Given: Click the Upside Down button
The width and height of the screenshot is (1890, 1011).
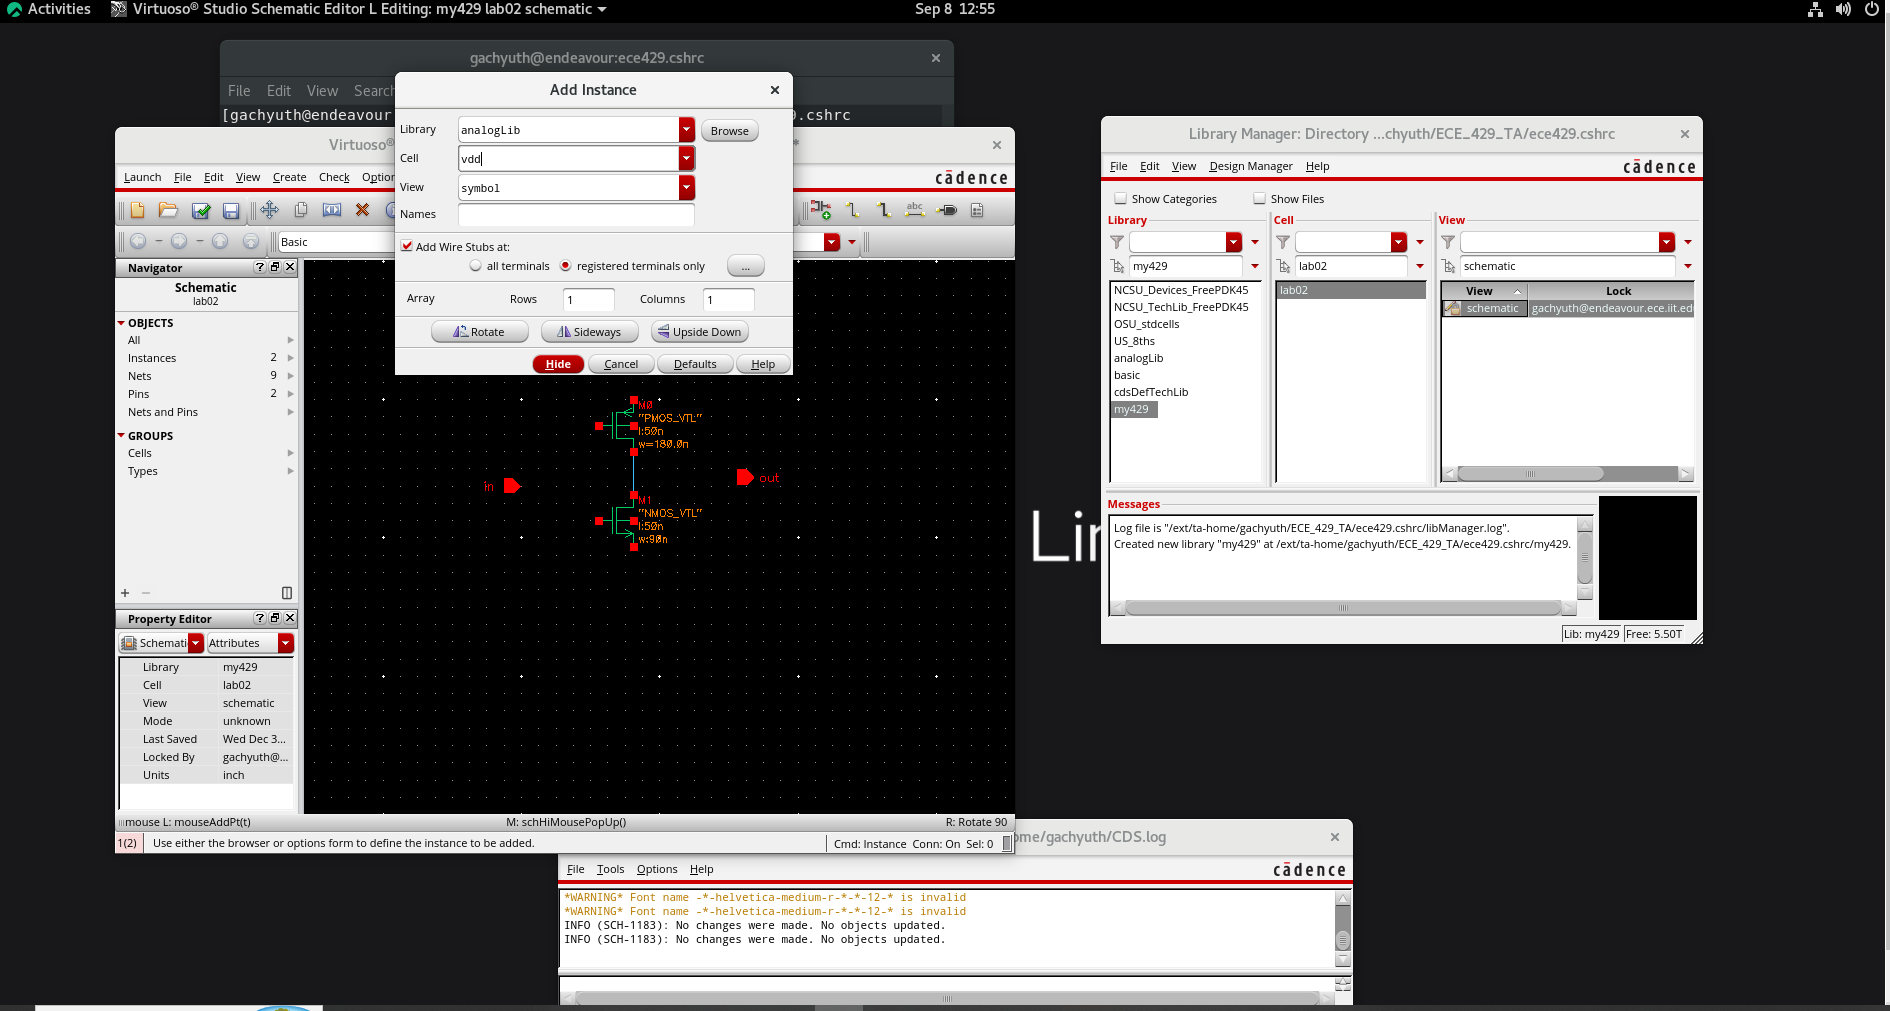Looking at the screenshot, I should coord(699,332).
